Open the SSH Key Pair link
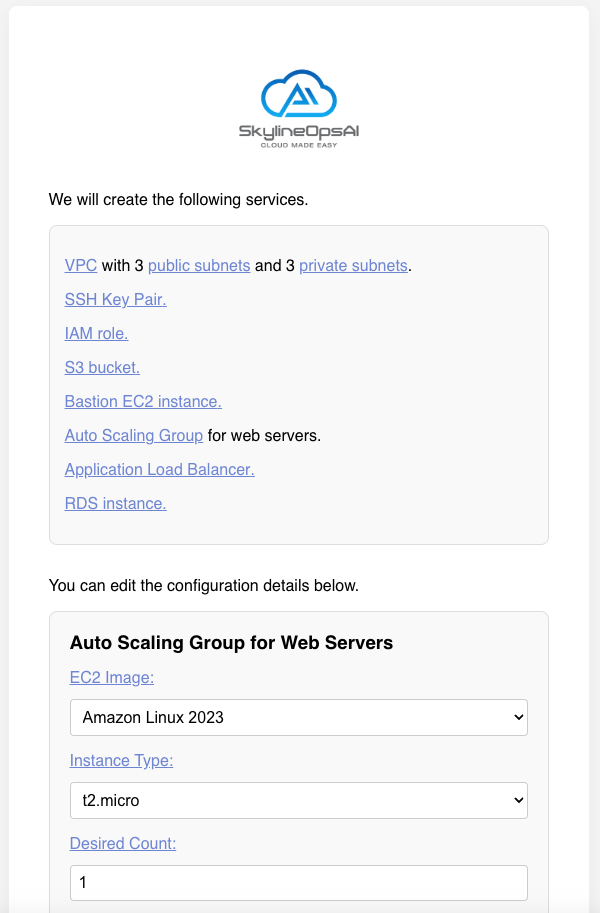The image size is (600, 913). (x=114, y=299)
